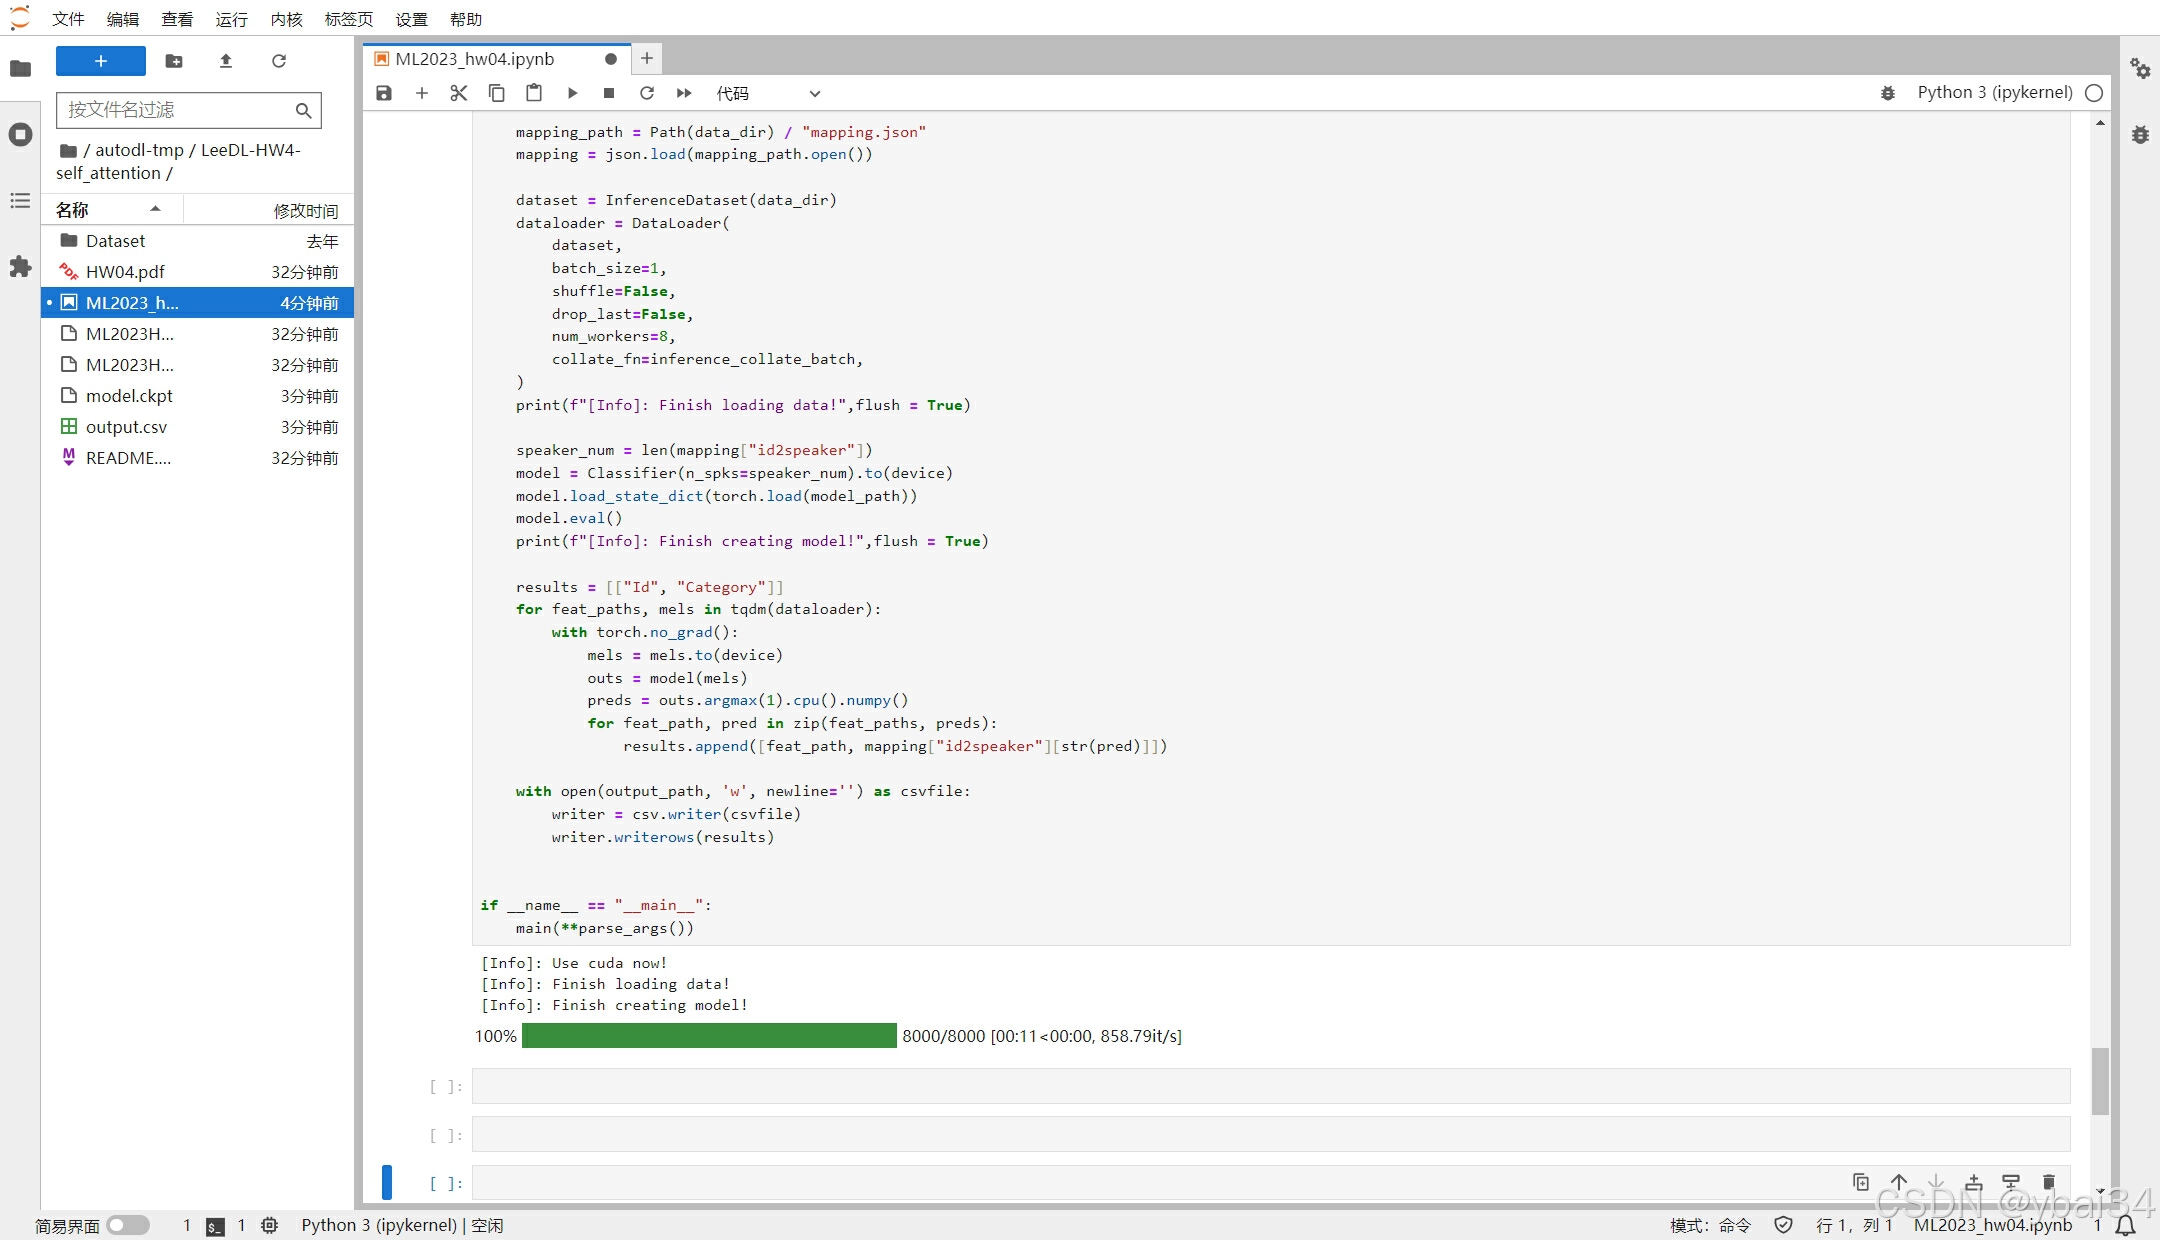Restart the kernel with the refresh icon
The width and height of the screenshot is (2160, 1240).
tap(647, 93)
